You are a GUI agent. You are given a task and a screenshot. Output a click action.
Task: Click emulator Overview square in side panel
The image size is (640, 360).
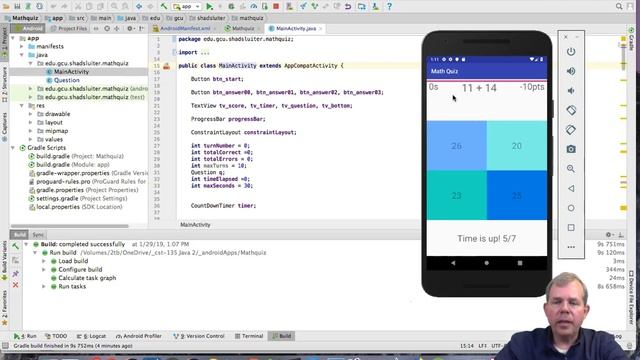pos(571,227)
